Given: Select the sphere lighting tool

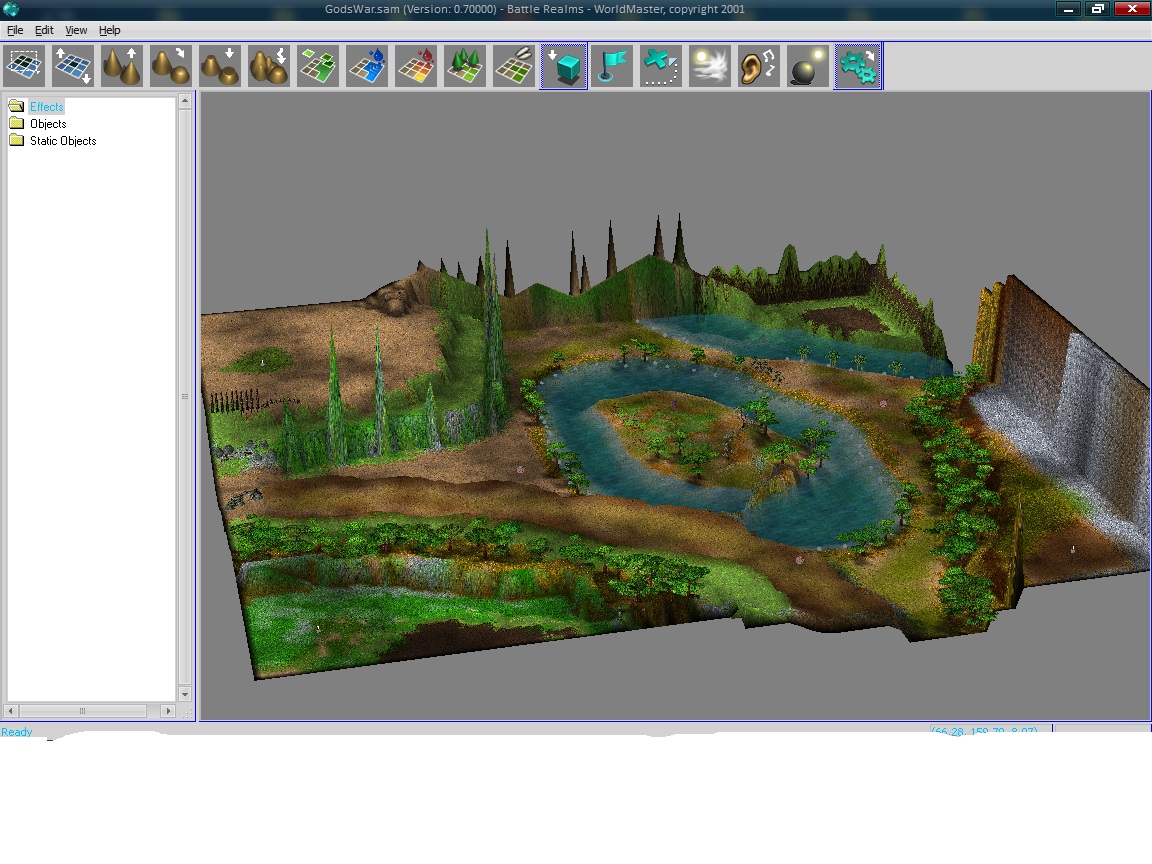Looking at the screenshot, I should [807, 66].
